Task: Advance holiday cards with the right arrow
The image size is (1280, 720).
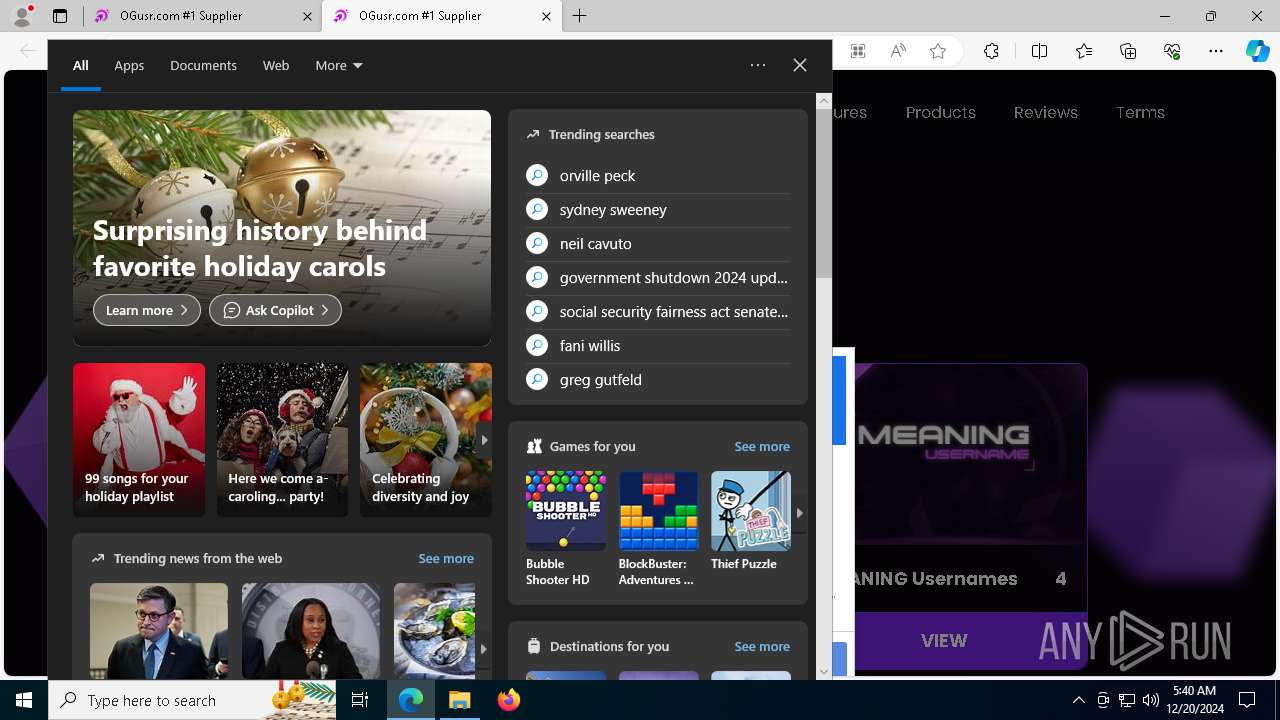Action: click(484, 440)
